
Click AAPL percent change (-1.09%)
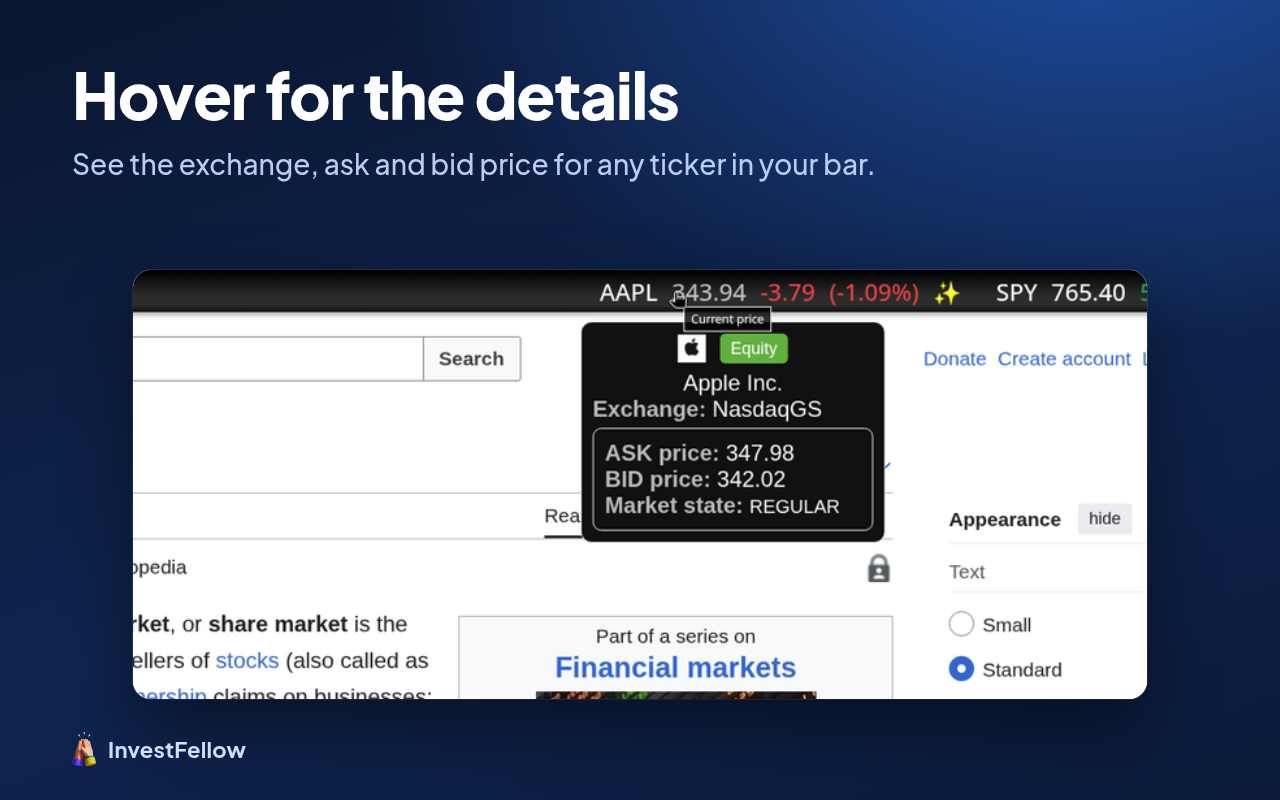pos(874,293)
